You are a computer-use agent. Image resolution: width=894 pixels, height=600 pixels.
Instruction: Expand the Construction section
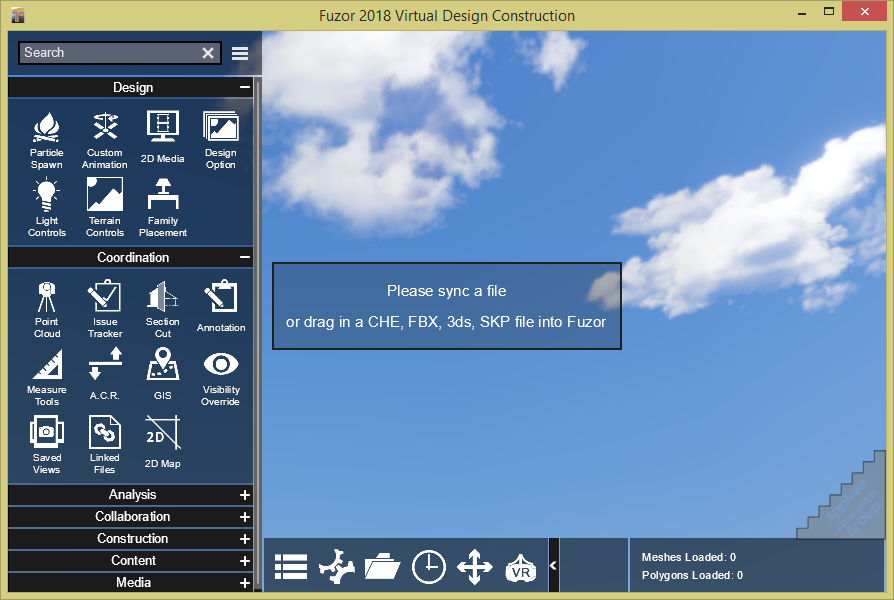(131, 538)
